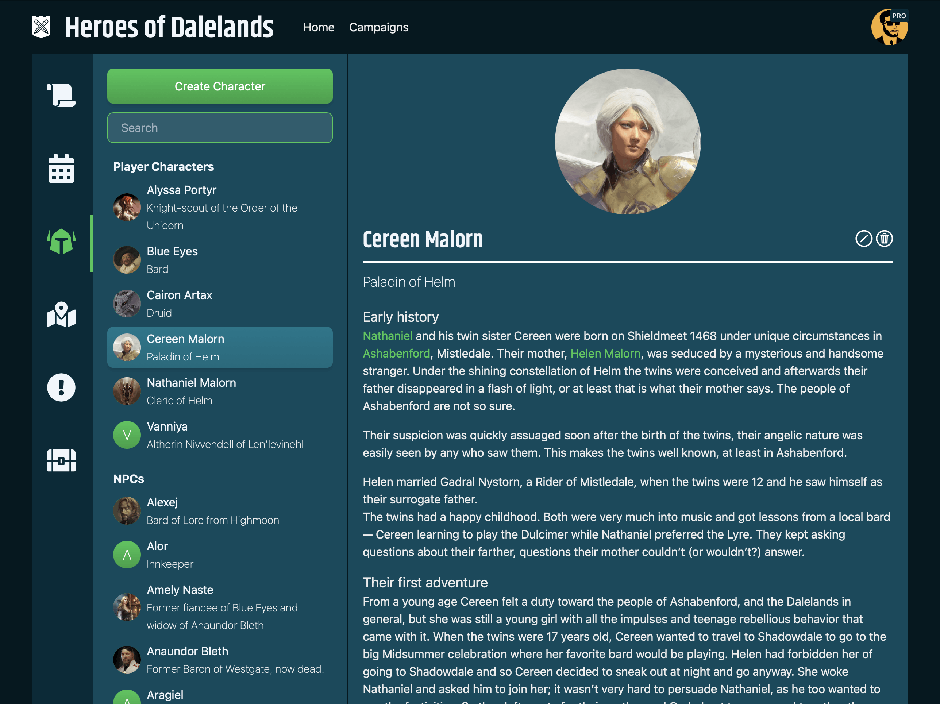Click Nathaniel Malorn's avatar
The image size is (940, 704).
[x=126, y=391]
